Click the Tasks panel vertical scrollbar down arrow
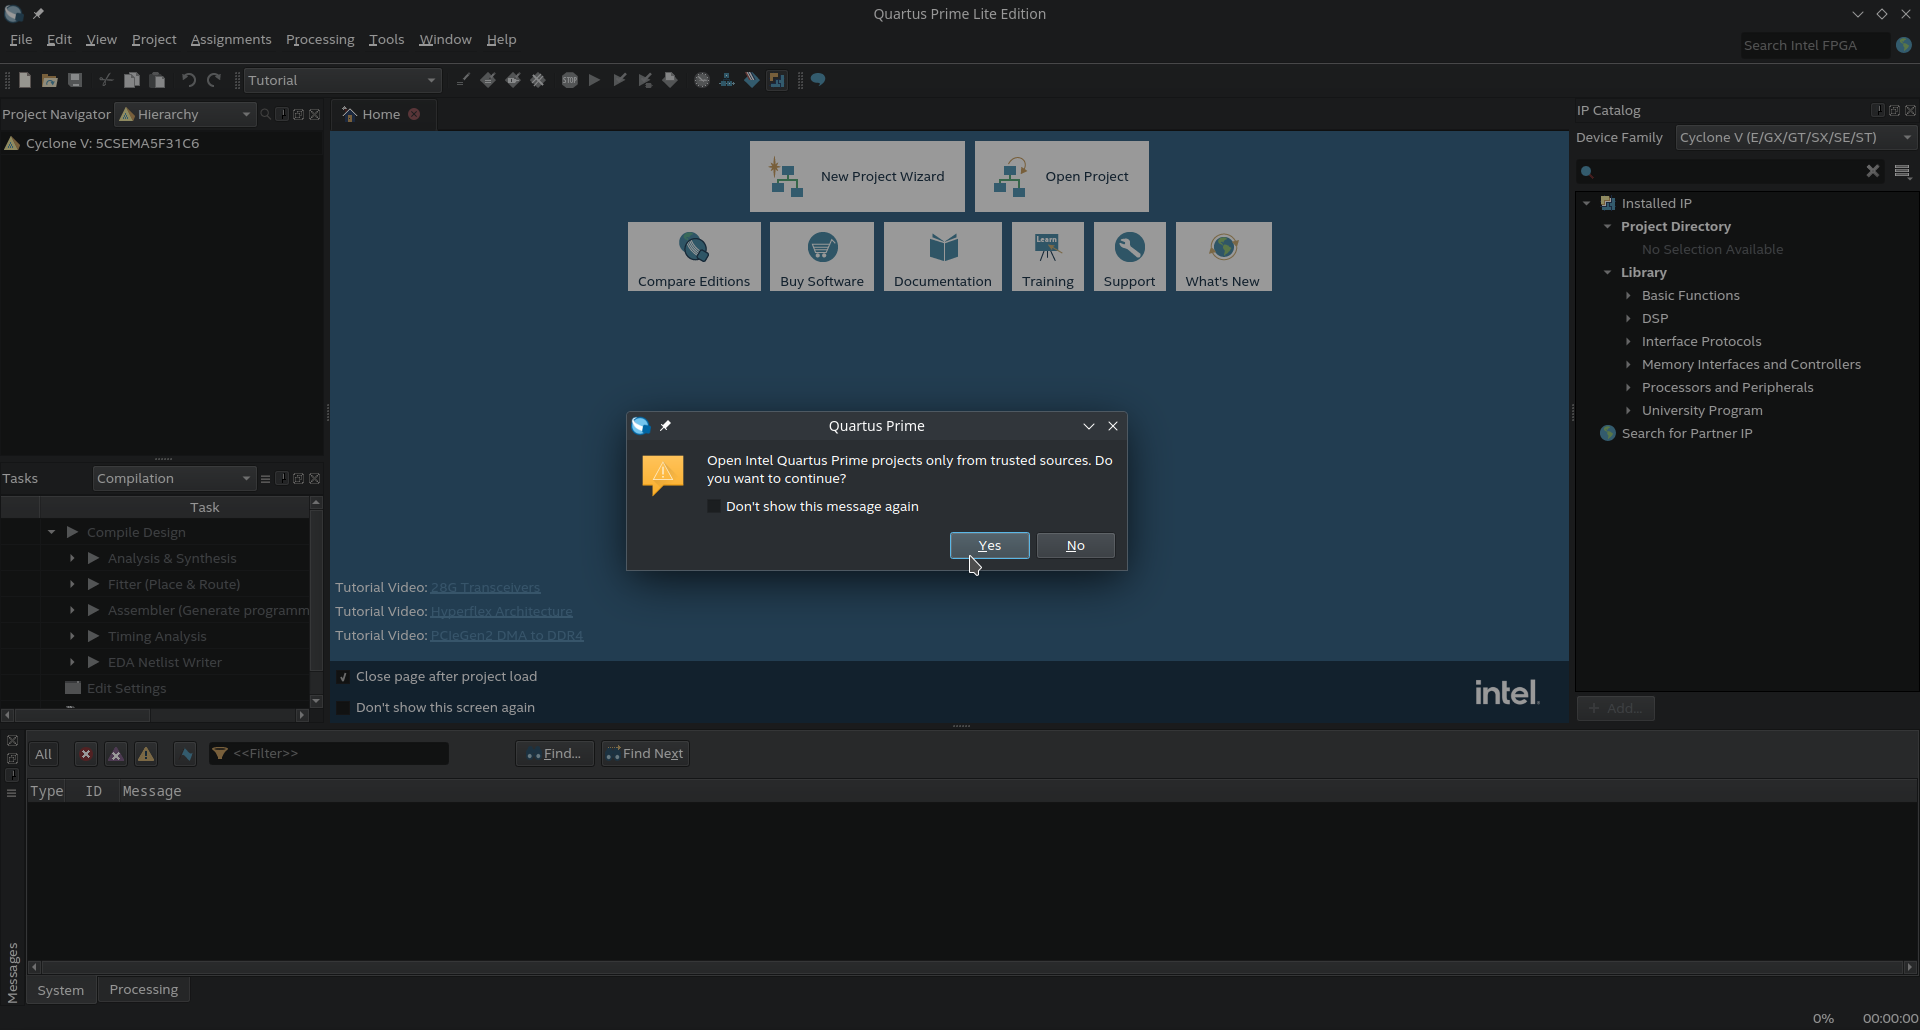The height and width of the screenshot is (1030, 1920). tap(316, 701)
